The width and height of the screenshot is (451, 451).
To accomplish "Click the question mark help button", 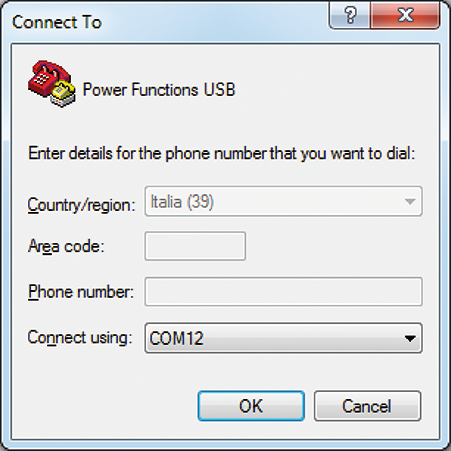I will tap(350, 15).
